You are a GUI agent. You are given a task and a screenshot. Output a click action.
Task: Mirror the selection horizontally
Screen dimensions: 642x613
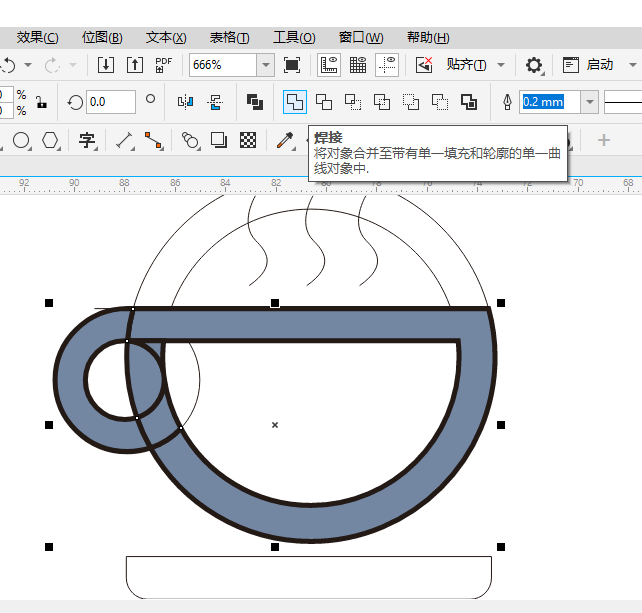185,102
